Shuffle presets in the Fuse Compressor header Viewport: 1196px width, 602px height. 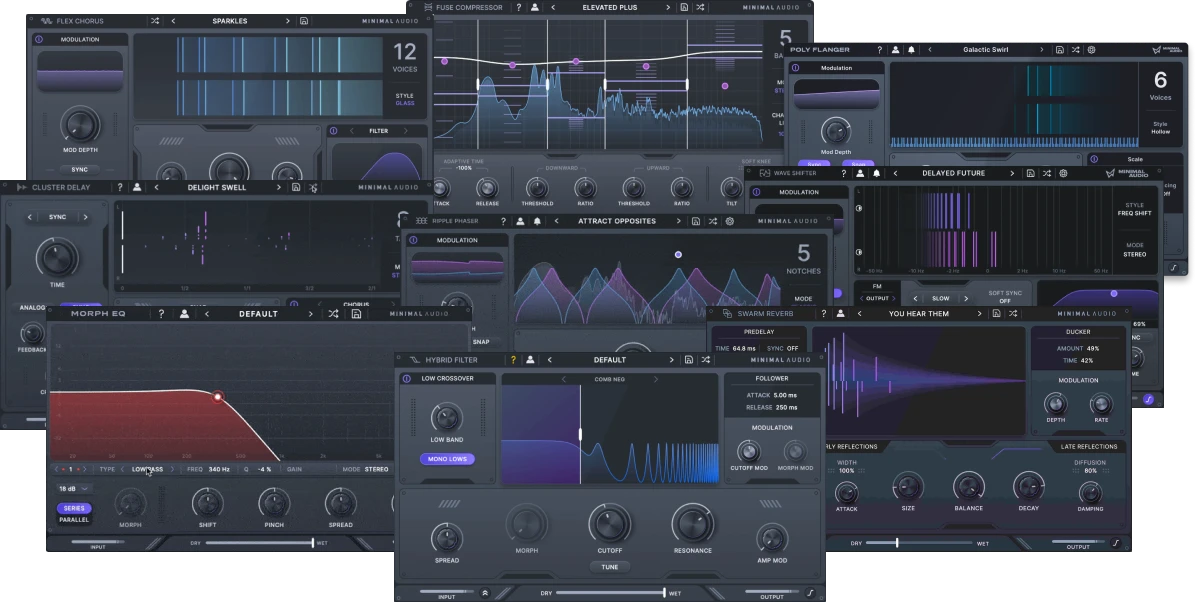click(x=700, y=7)
